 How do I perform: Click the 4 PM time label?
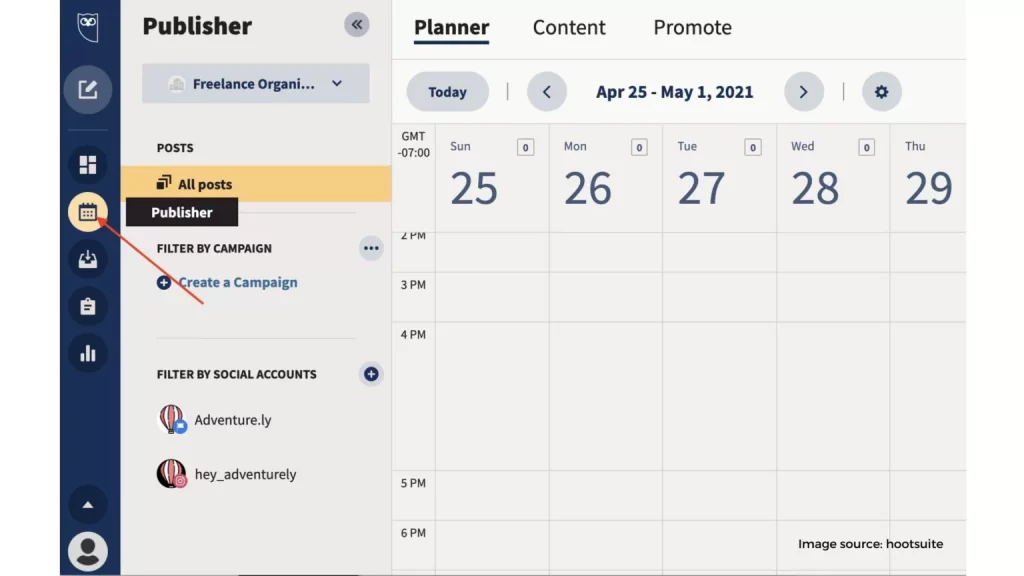click(x=413, y=334)
